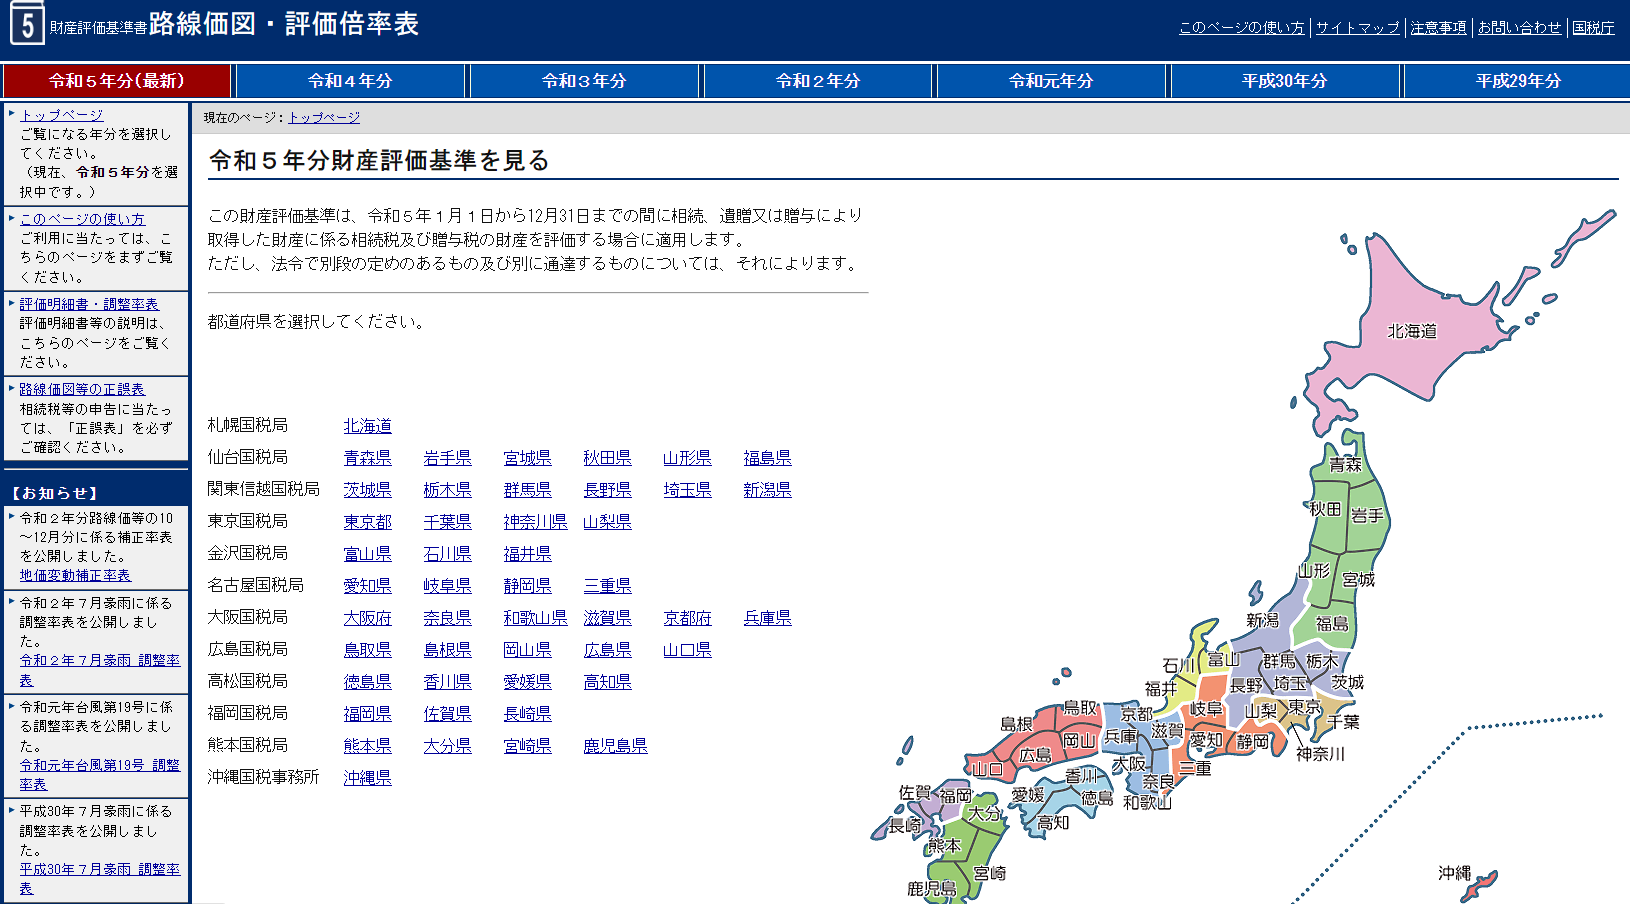Click 静岡 area on the map
This screenshot has width=1630, height=904.
1253,742
